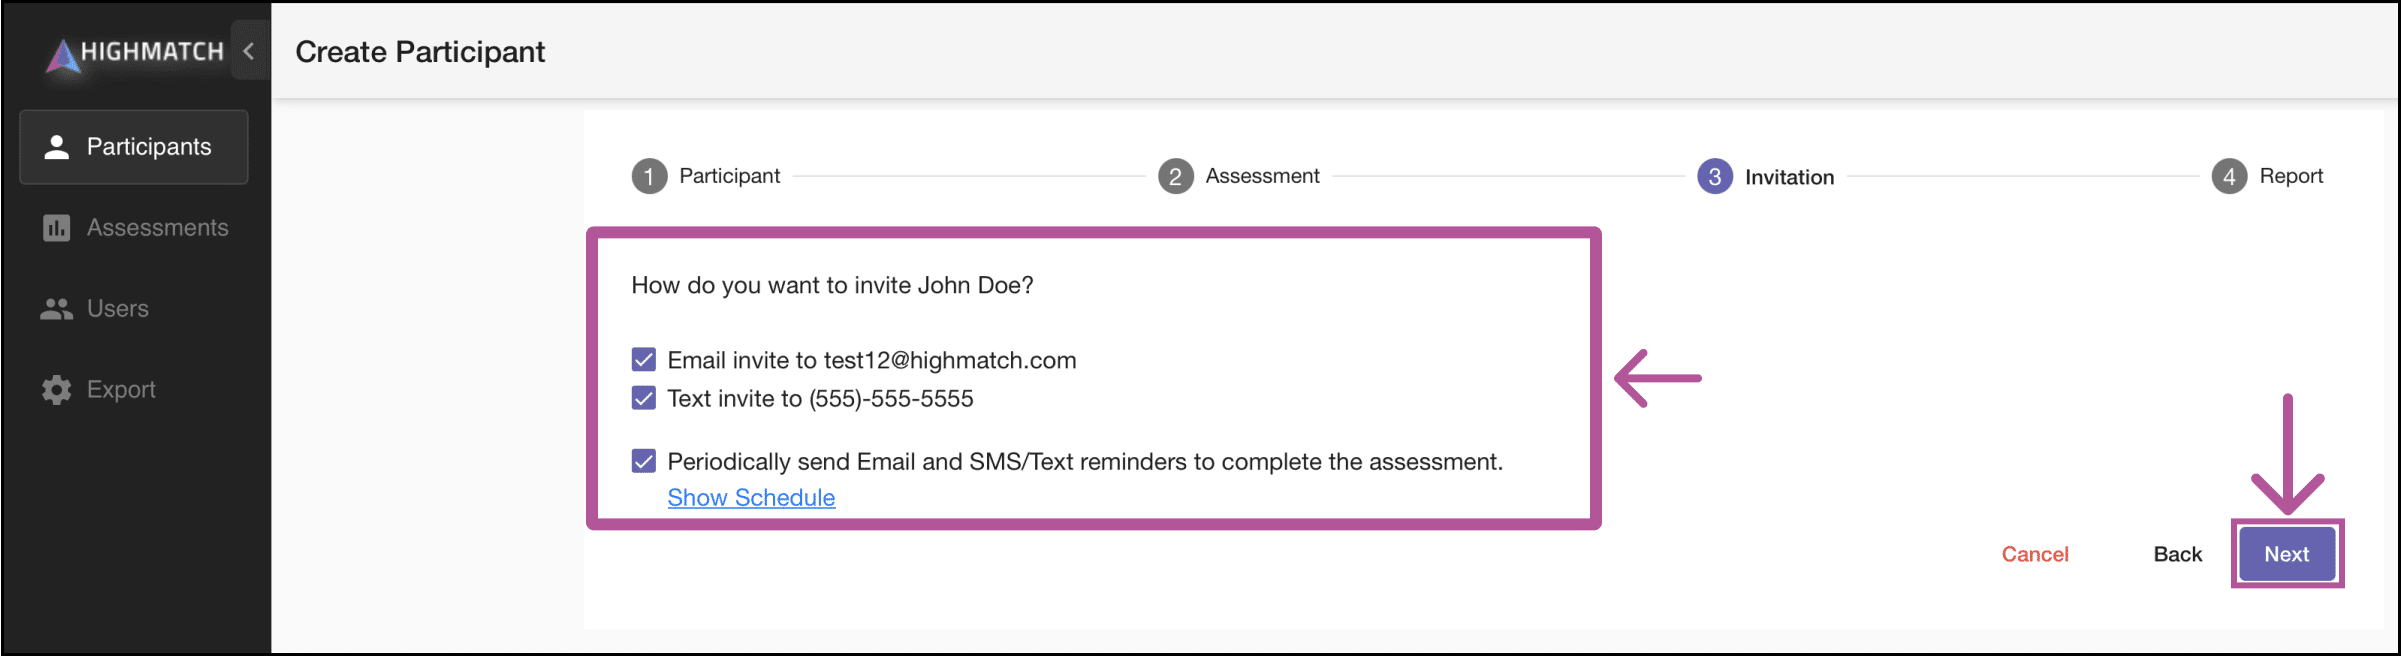This screenshot has height=656, width=2401.
Task: Click the HighMatch logo icon
Action: coord(63,55)
